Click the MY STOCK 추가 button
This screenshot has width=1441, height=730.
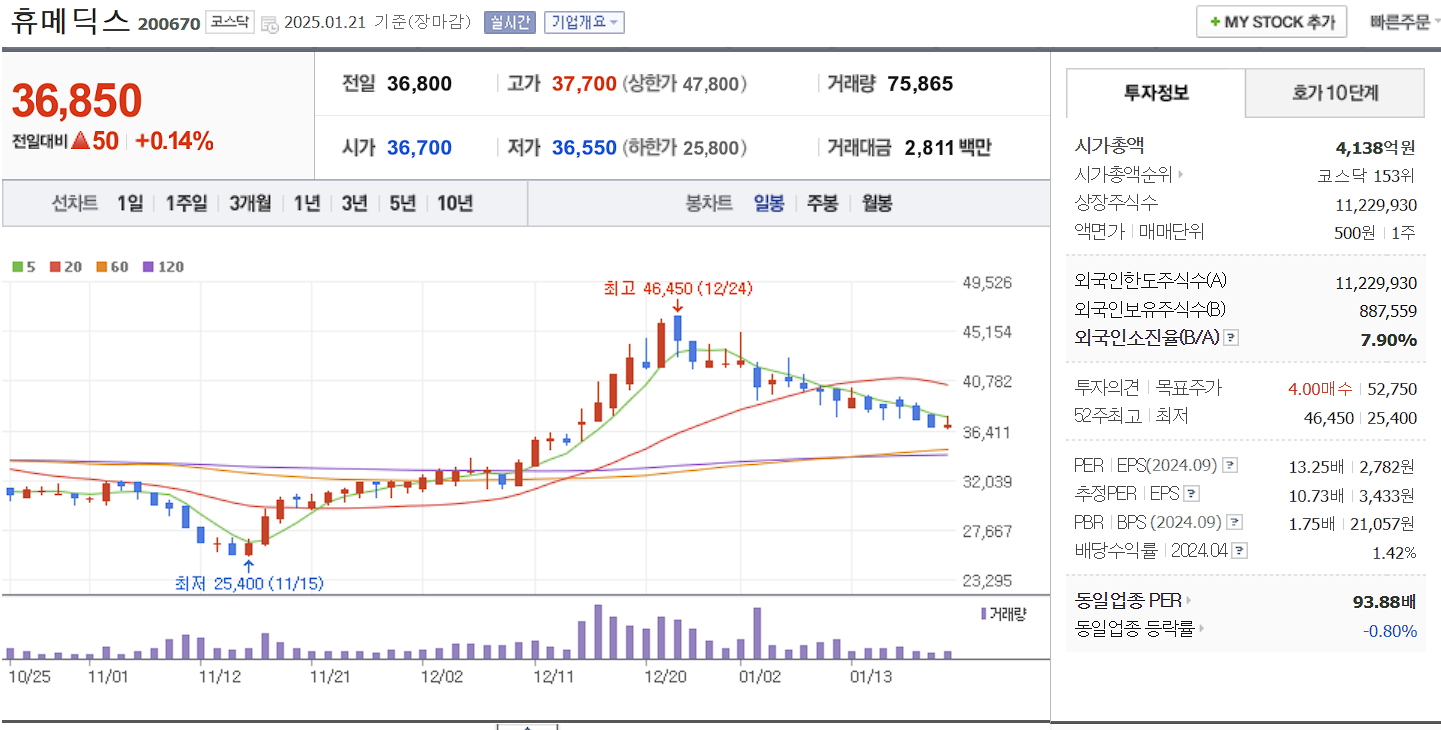click(1271, 20)
